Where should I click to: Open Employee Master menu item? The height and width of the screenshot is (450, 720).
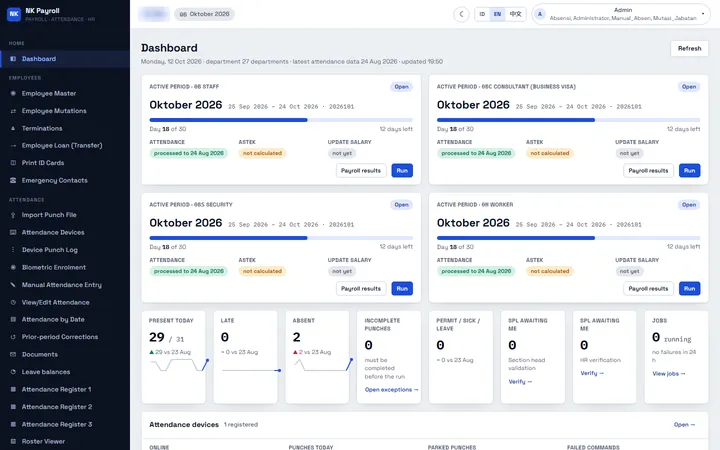(x=65, y=93)
